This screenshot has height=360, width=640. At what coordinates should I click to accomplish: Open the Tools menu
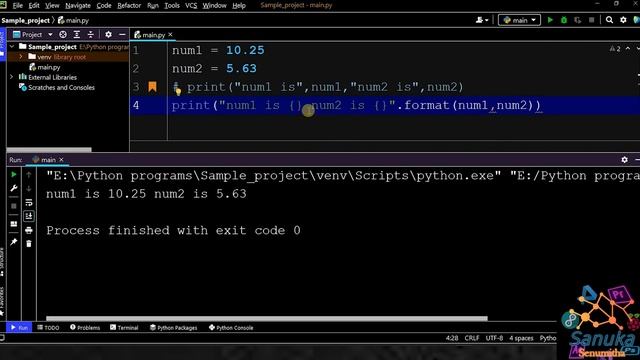tap(172, 5)
